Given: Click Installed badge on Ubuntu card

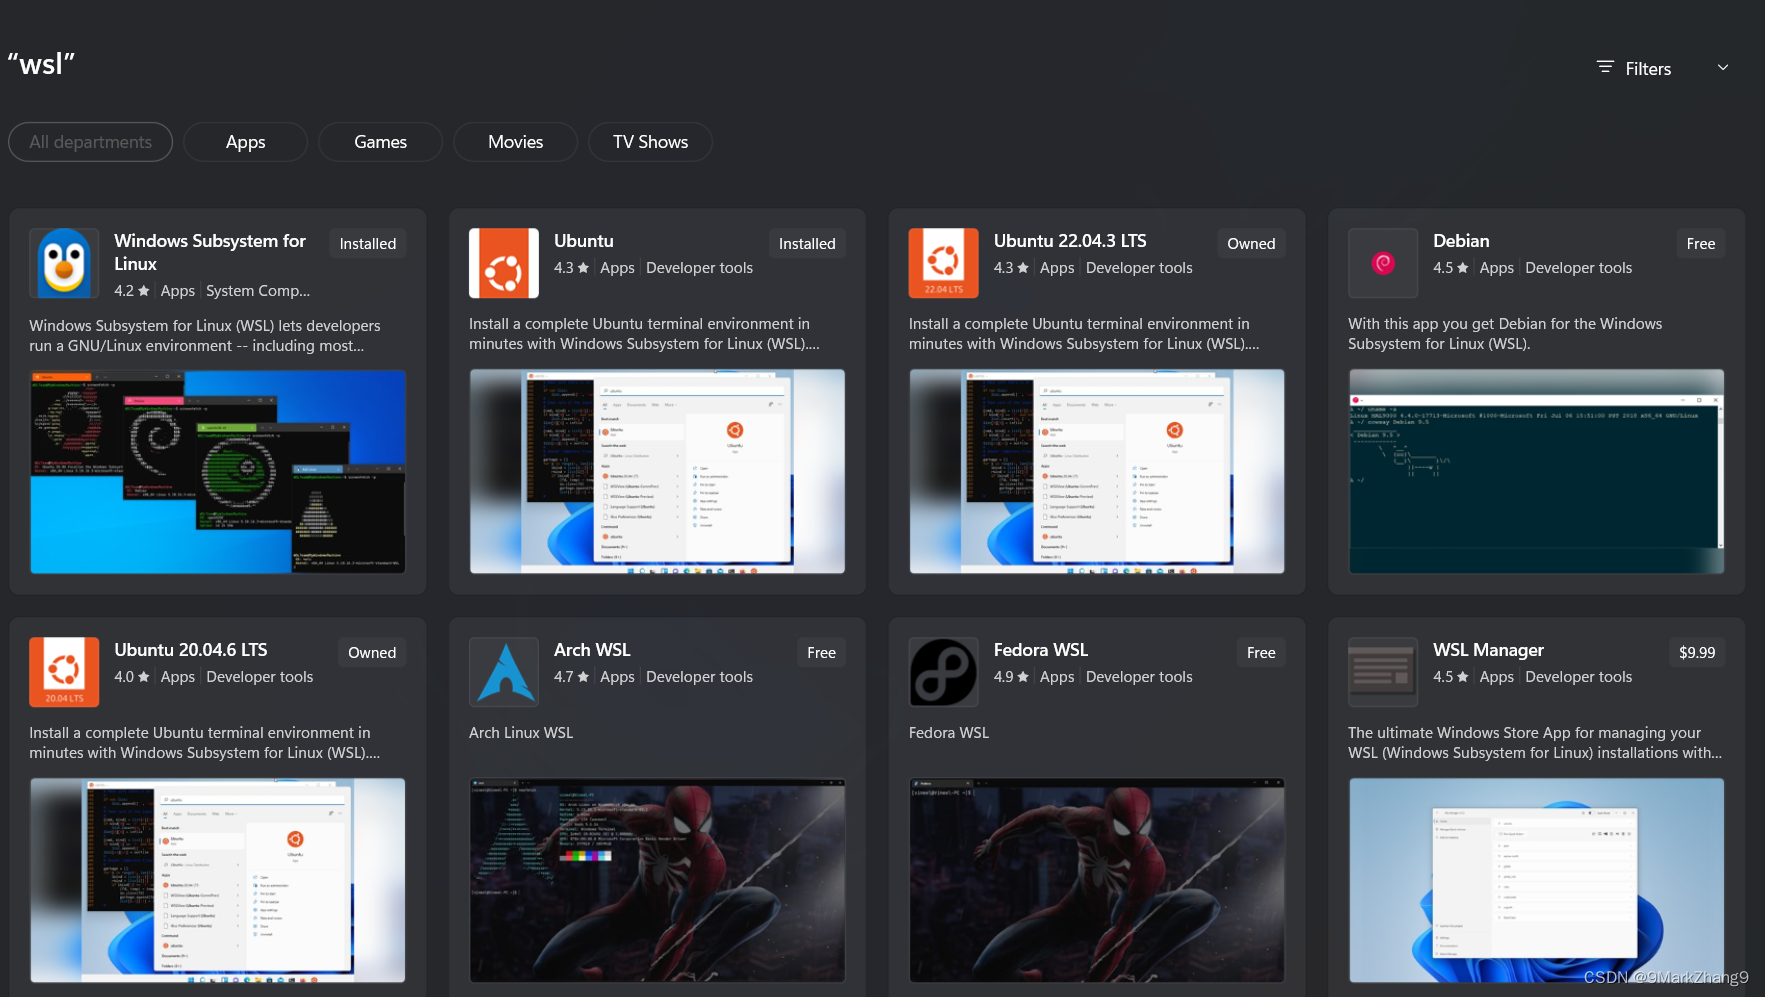Looking at the screenshot, I should [x=807, y=244].
